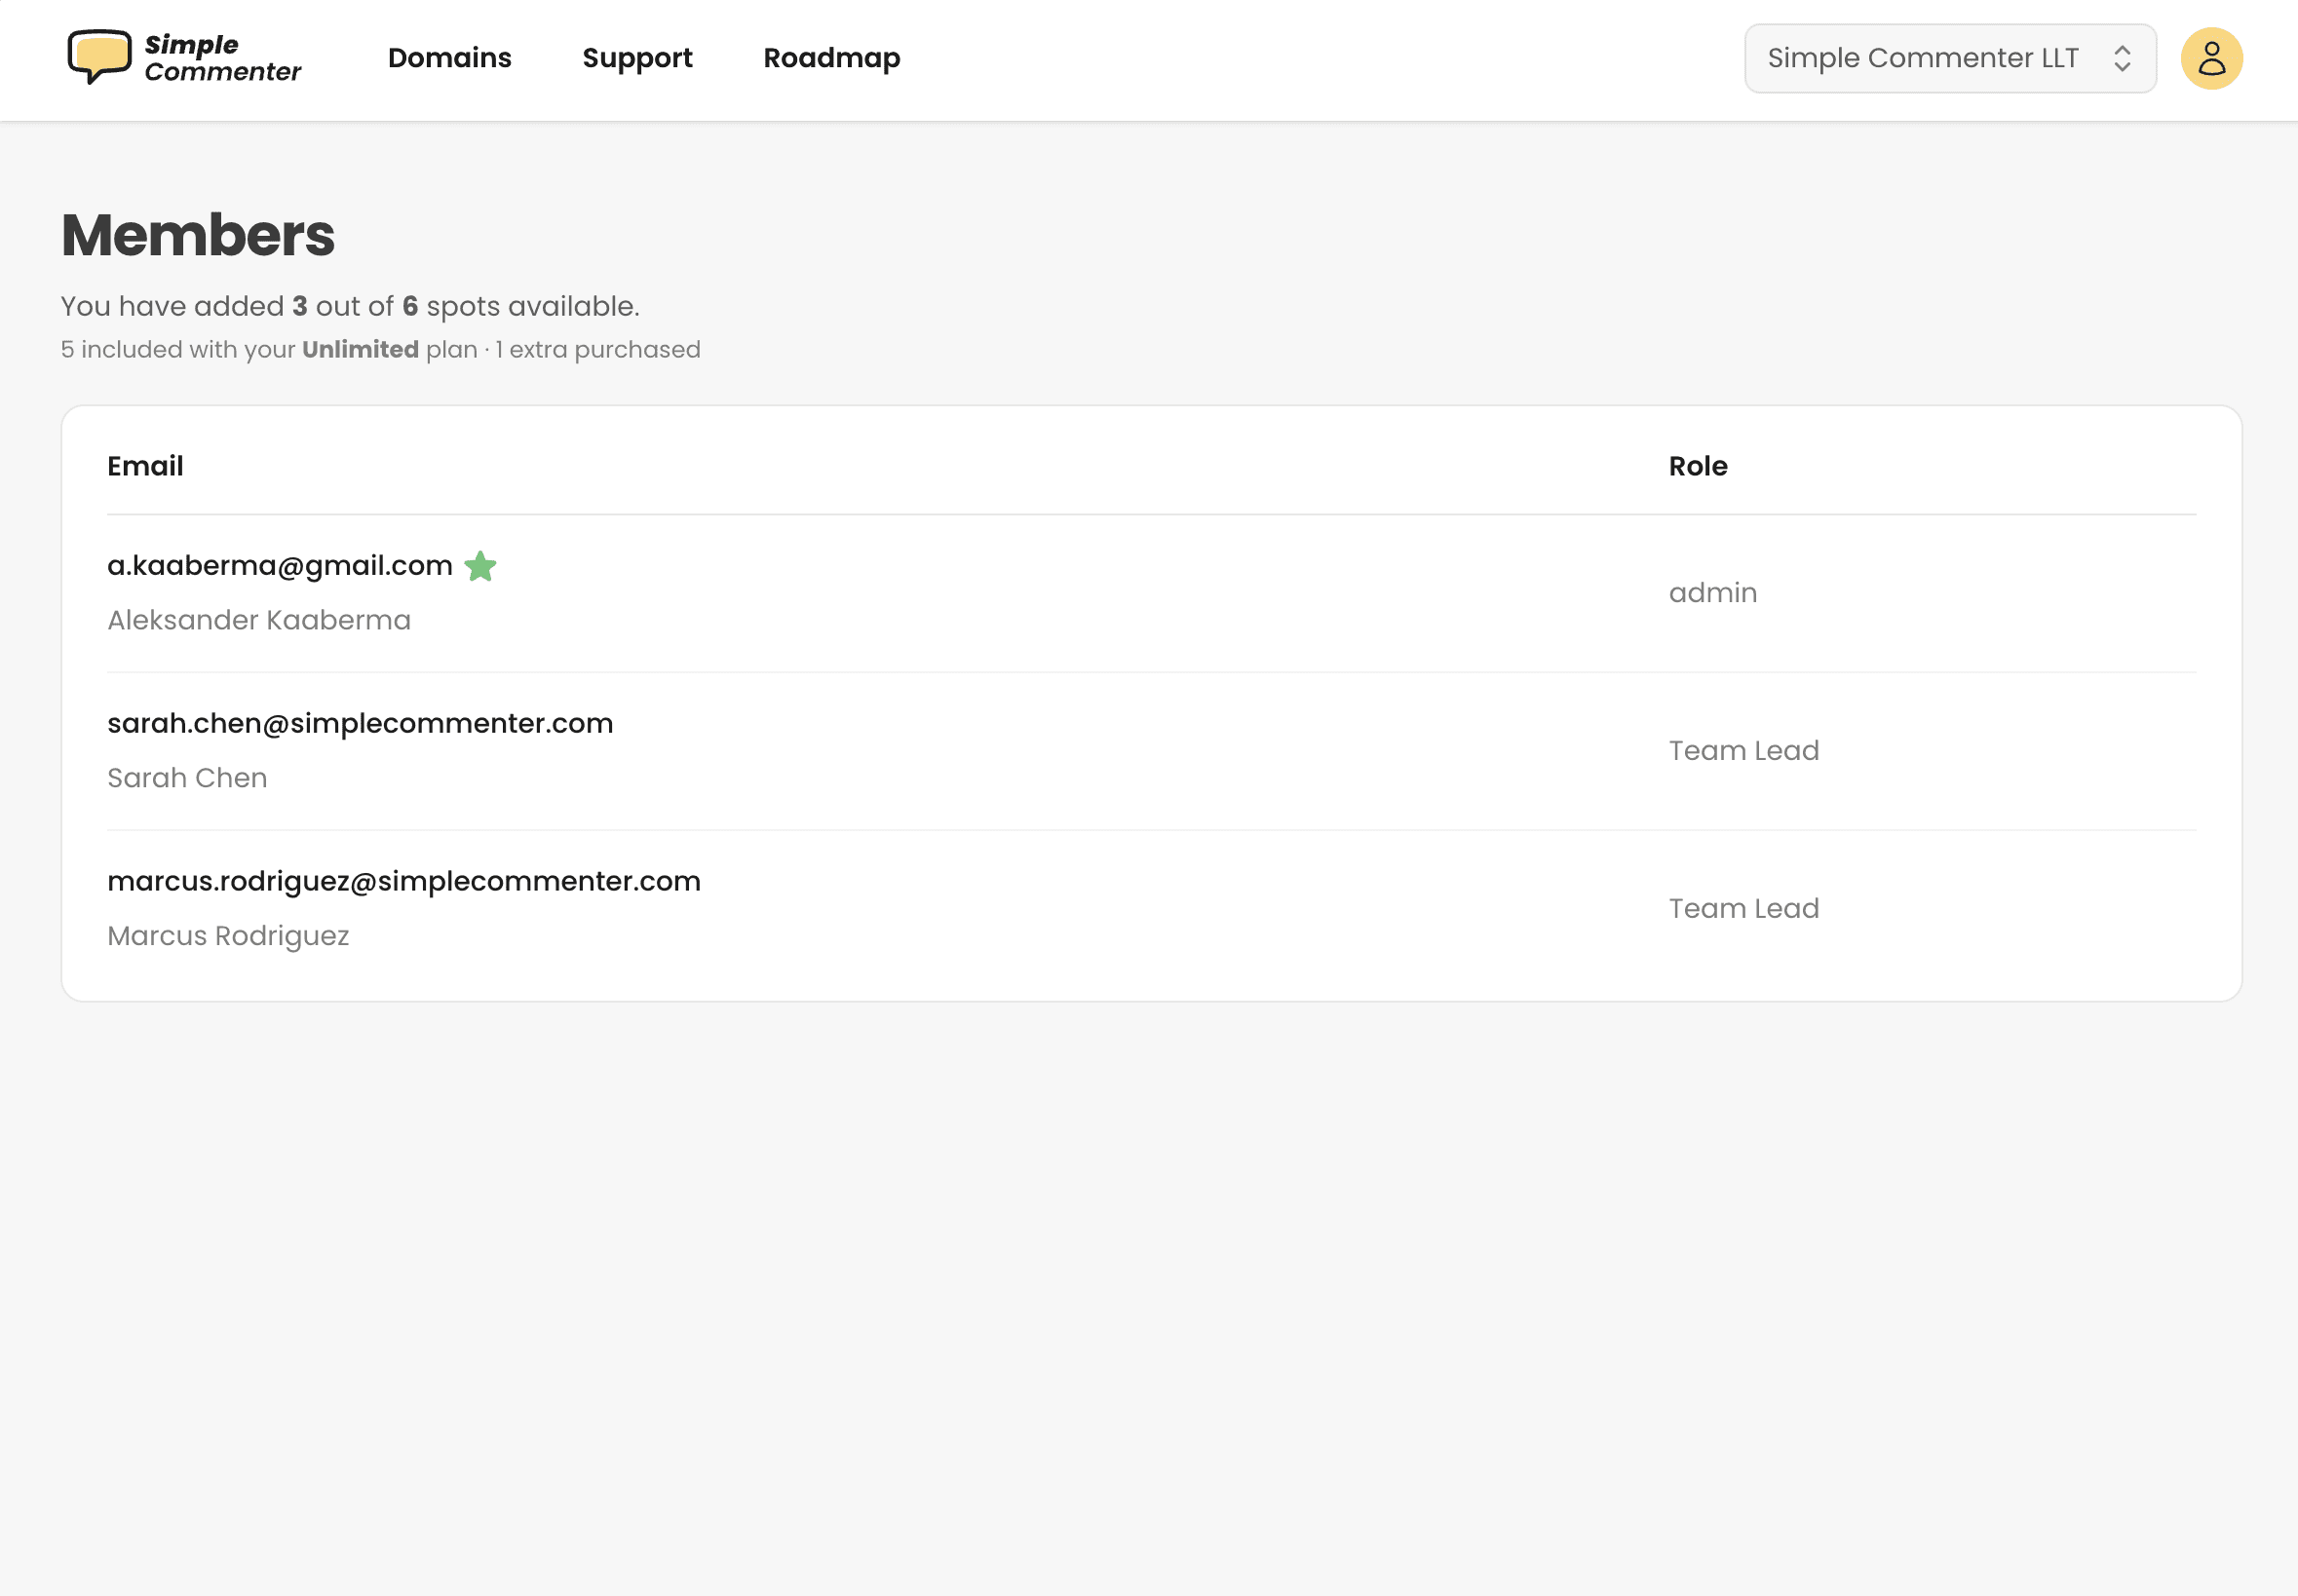Viewport: 2298px width, 1596px height.
Task: Click Sarah Chen's Team Lead role label
Action: click(x=1744, y=750)
